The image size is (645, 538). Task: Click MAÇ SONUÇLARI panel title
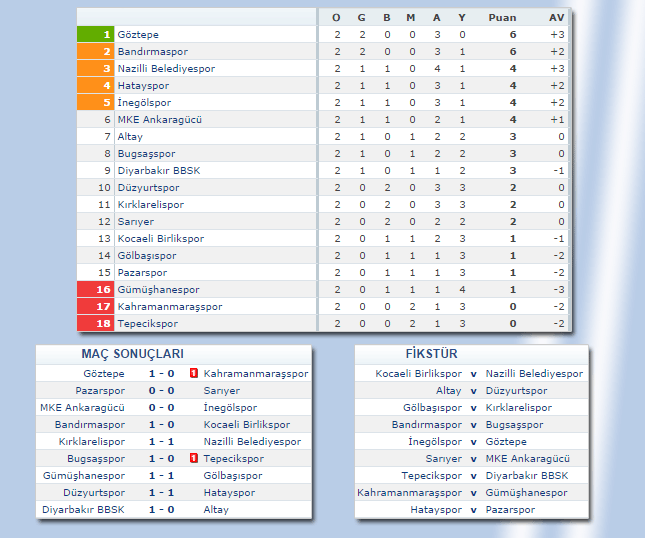[x=132, y=354]
